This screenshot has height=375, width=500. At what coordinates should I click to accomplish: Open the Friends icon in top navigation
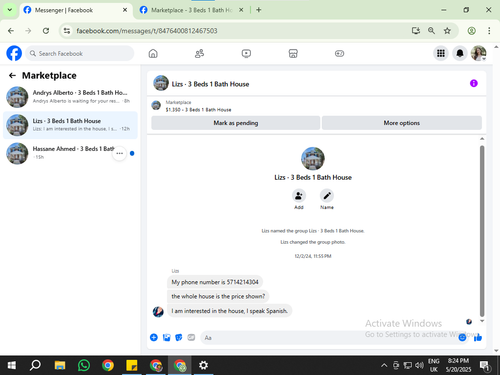point(199,53)
